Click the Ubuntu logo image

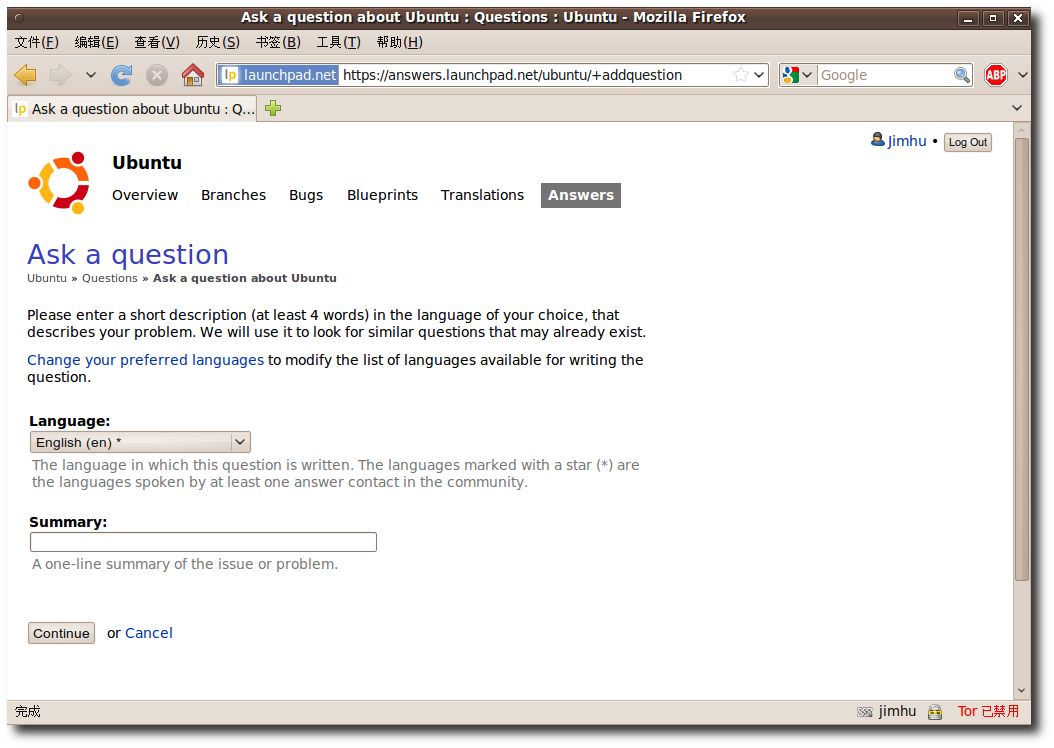[x=59, y=183]
